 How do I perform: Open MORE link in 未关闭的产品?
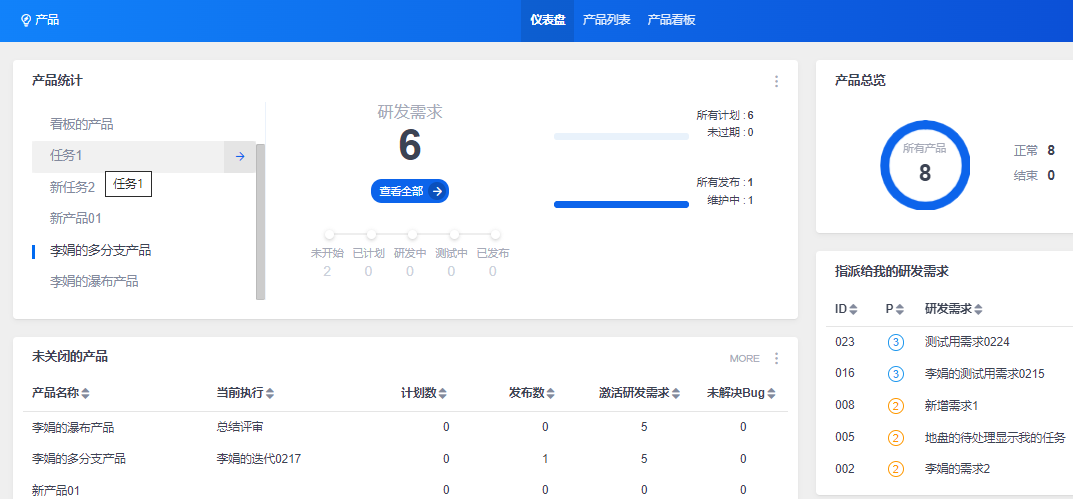pyautogui.click(x=744, y=358)
